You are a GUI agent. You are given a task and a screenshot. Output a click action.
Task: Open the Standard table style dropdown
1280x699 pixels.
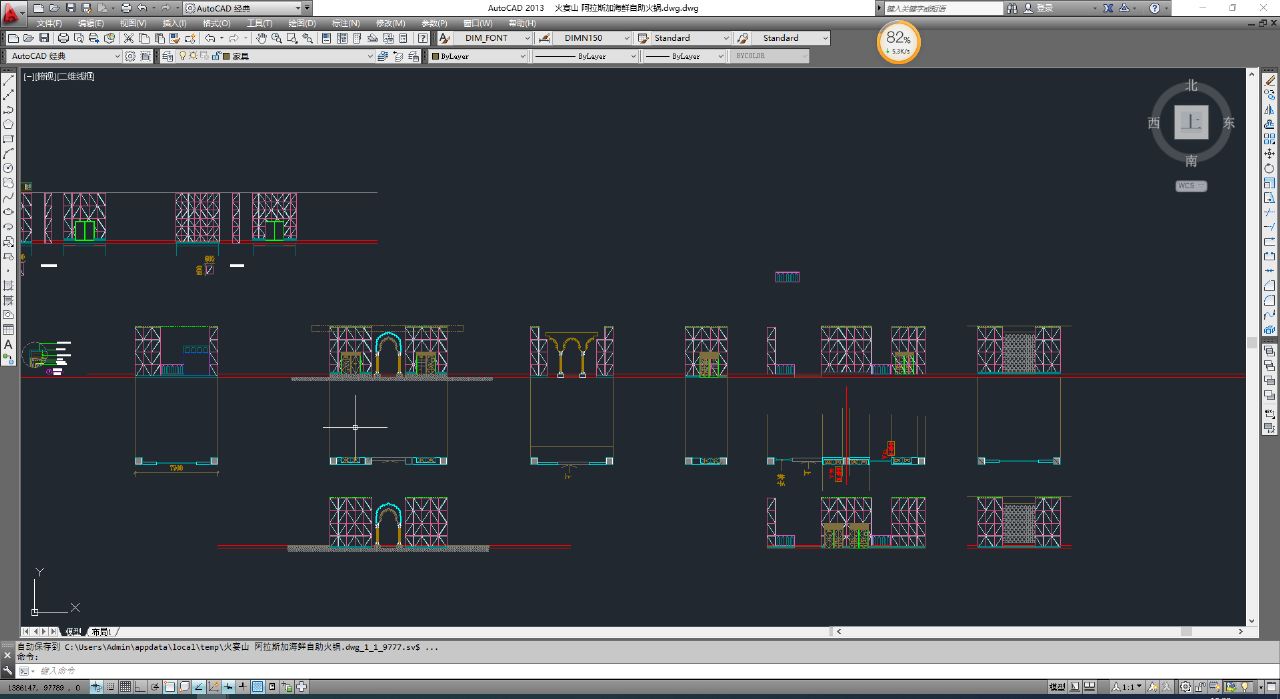coord(691,38)
